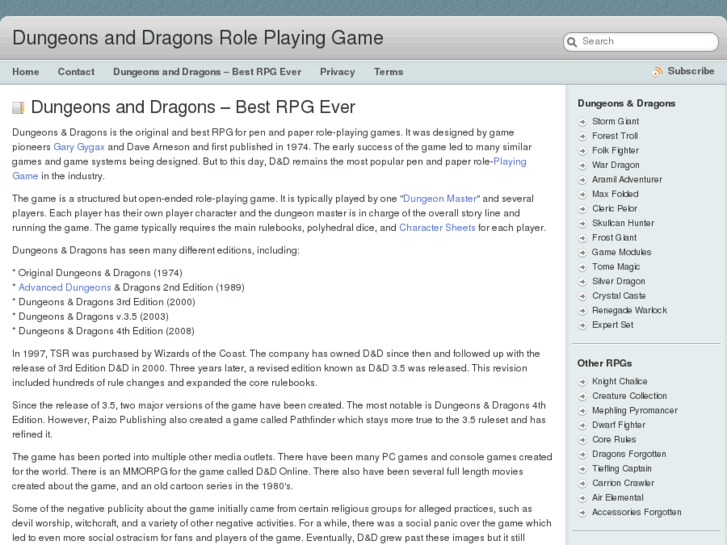This screenshot has height=545, width=727.
Task: Open the Tiefling Captain link
Action: (x=622, y=468)
